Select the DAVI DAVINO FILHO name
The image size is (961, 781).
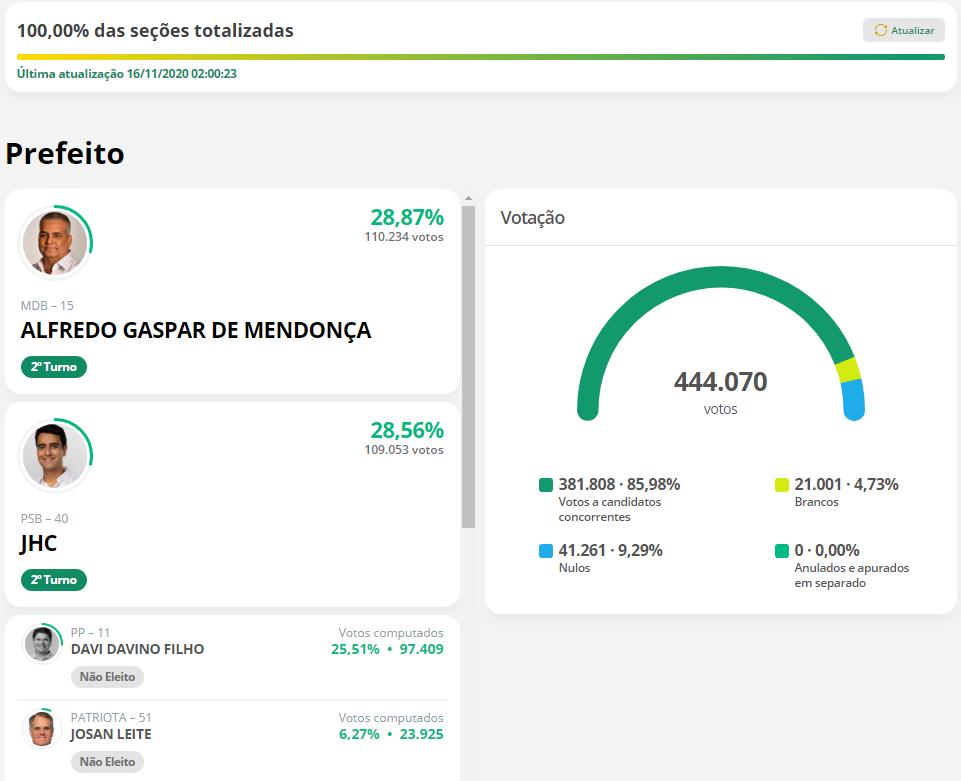137,649
